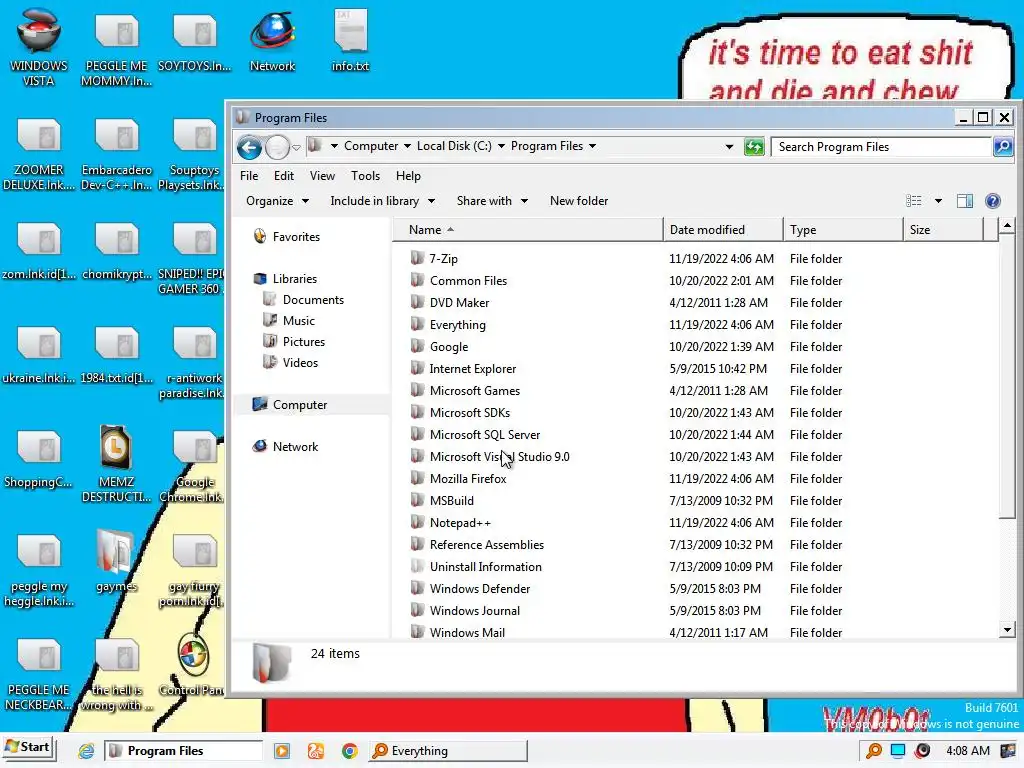Click the Start button
1024x768 pixels.
tap(29, 748)
